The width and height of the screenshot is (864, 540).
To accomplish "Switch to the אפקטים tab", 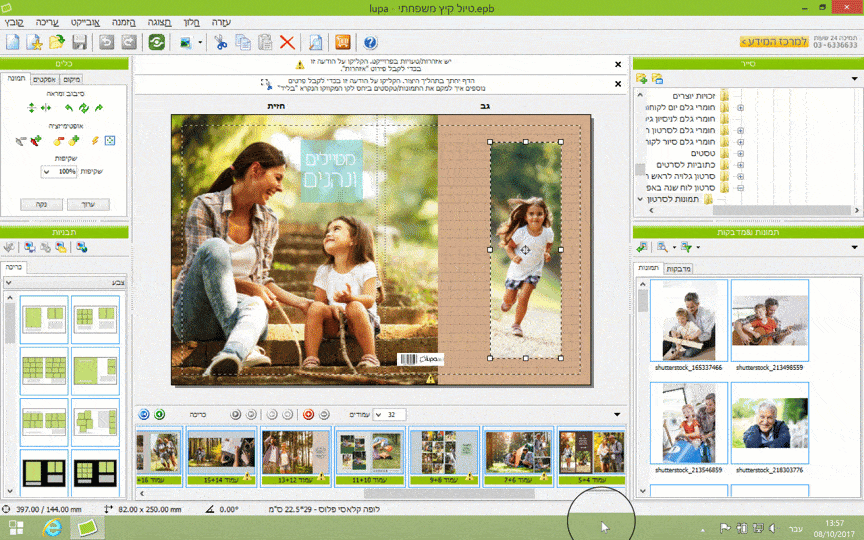I will [x=44, y=79].
